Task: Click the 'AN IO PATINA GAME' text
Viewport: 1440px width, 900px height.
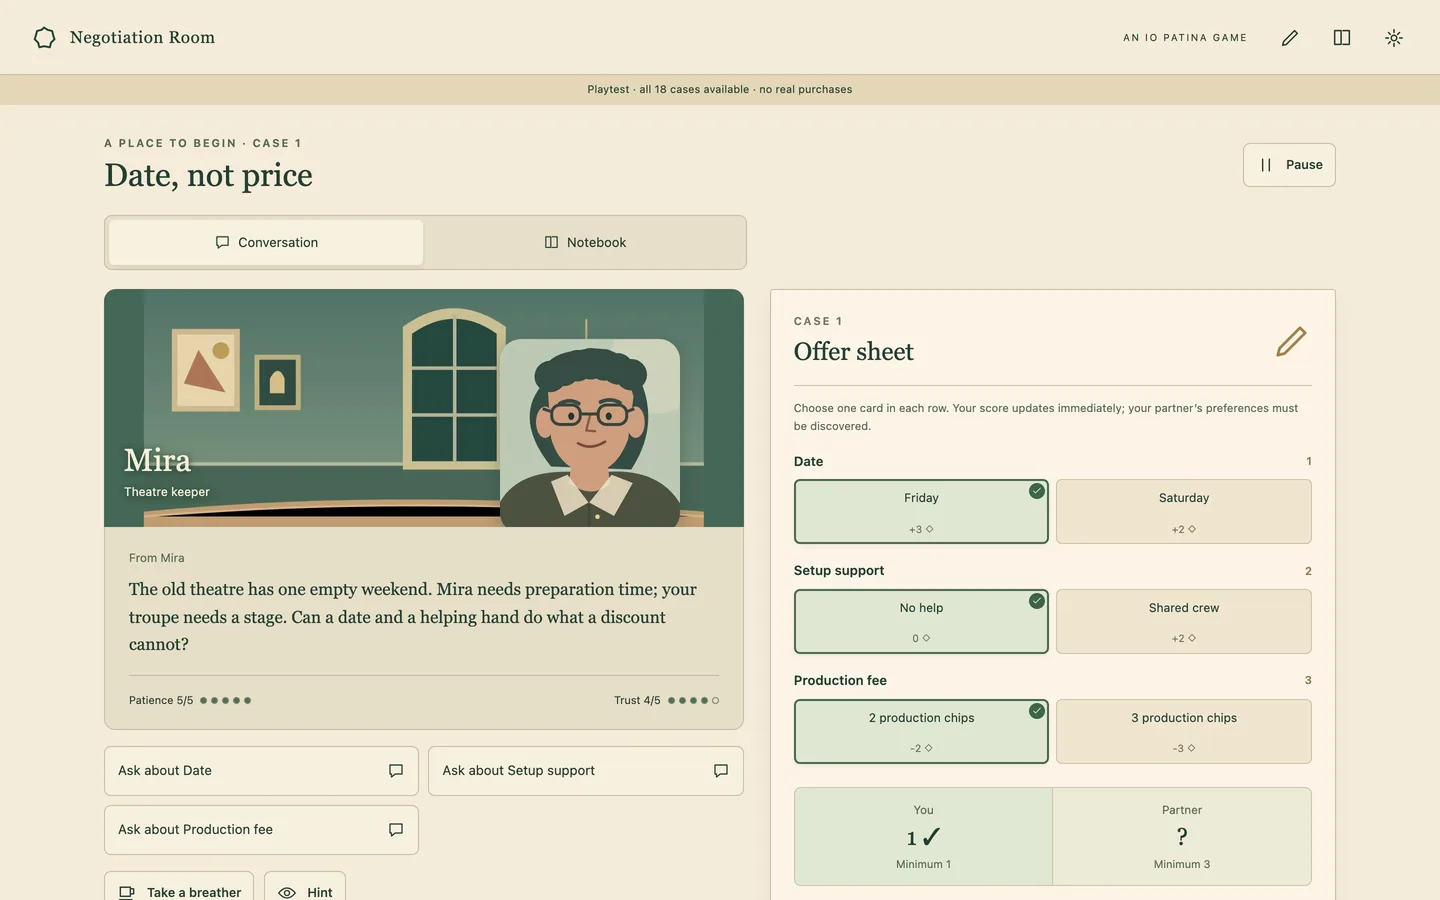Action: (1185, 38)
